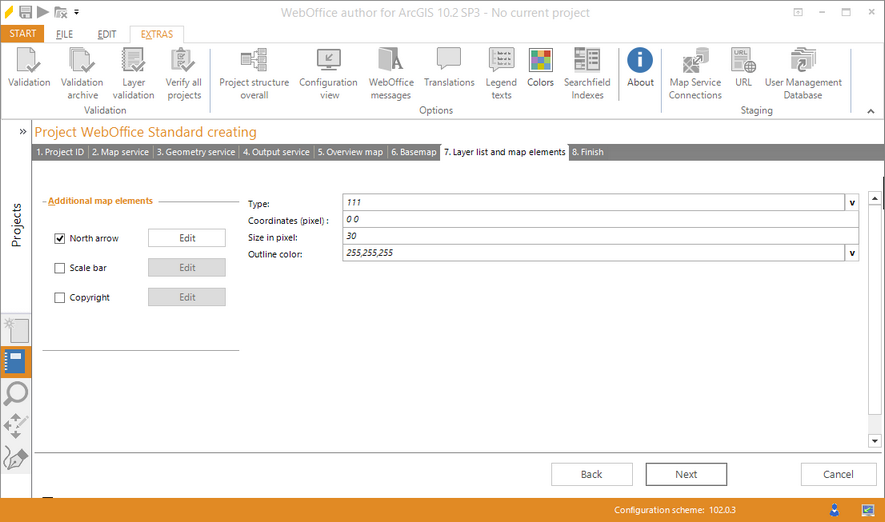This screenshot has height=522, width=885.
Task: Open Legend texts settings
Action: pyautogui.click(x=501, y=74)
